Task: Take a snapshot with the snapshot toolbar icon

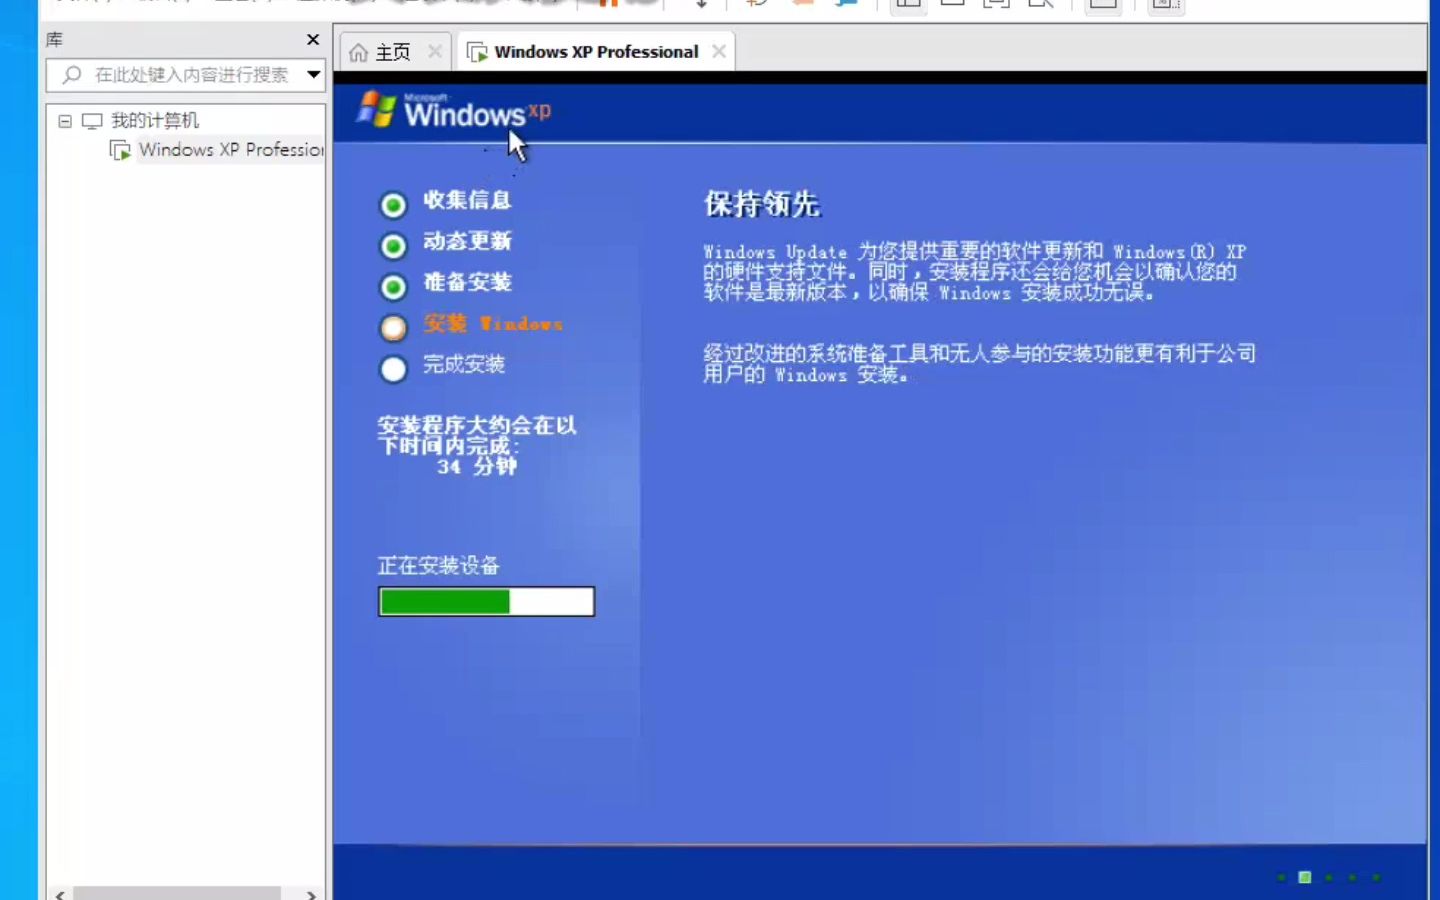Action: (x=755, y=5)
